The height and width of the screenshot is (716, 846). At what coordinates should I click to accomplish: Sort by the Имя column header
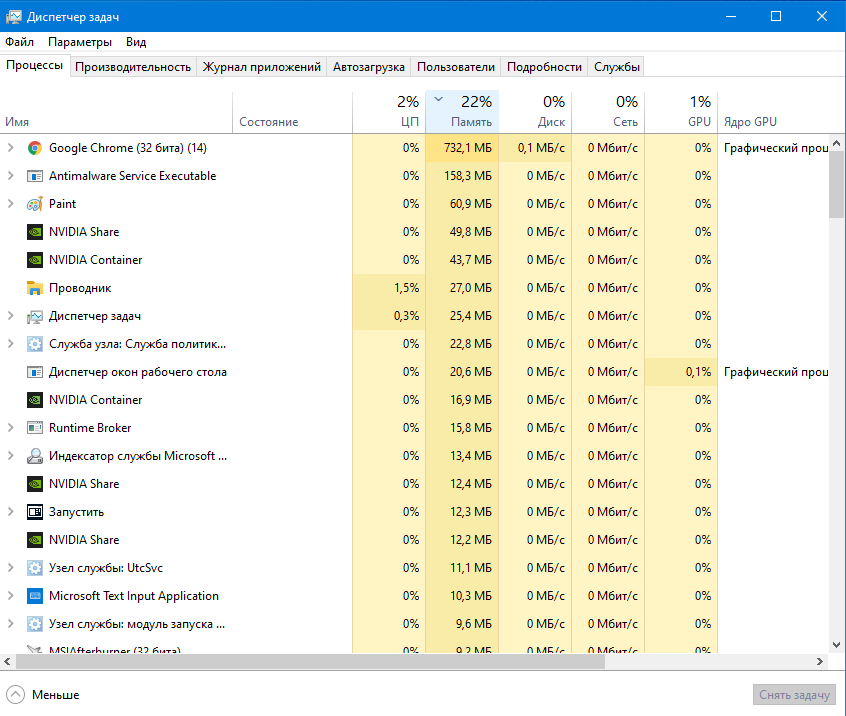click(116, 112)
